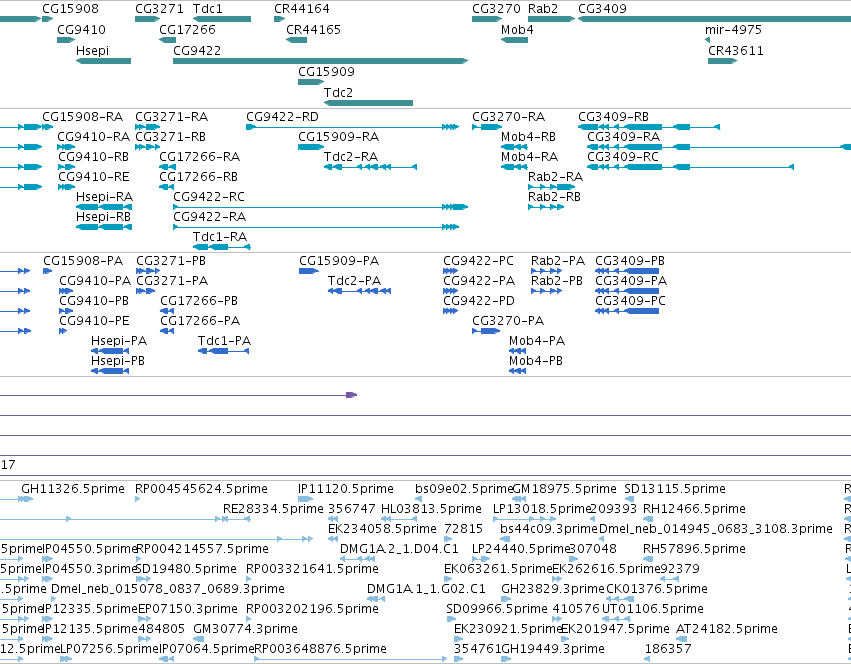851x664 pixels.
Task: Select the EK234058.5prime EST
Action: click(x=333, y=539)
